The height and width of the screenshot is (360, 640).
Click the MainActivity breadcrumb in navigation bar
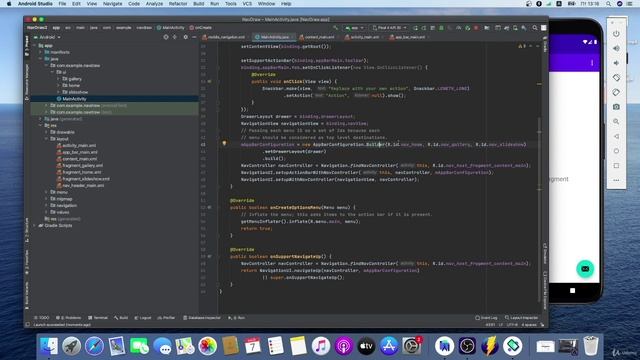pos(171,28)
